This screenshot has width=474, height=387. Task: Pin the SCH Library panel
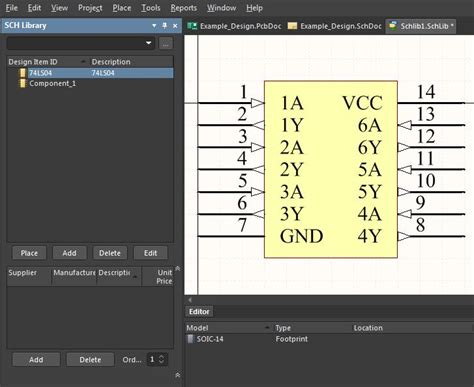pos(165,26)
